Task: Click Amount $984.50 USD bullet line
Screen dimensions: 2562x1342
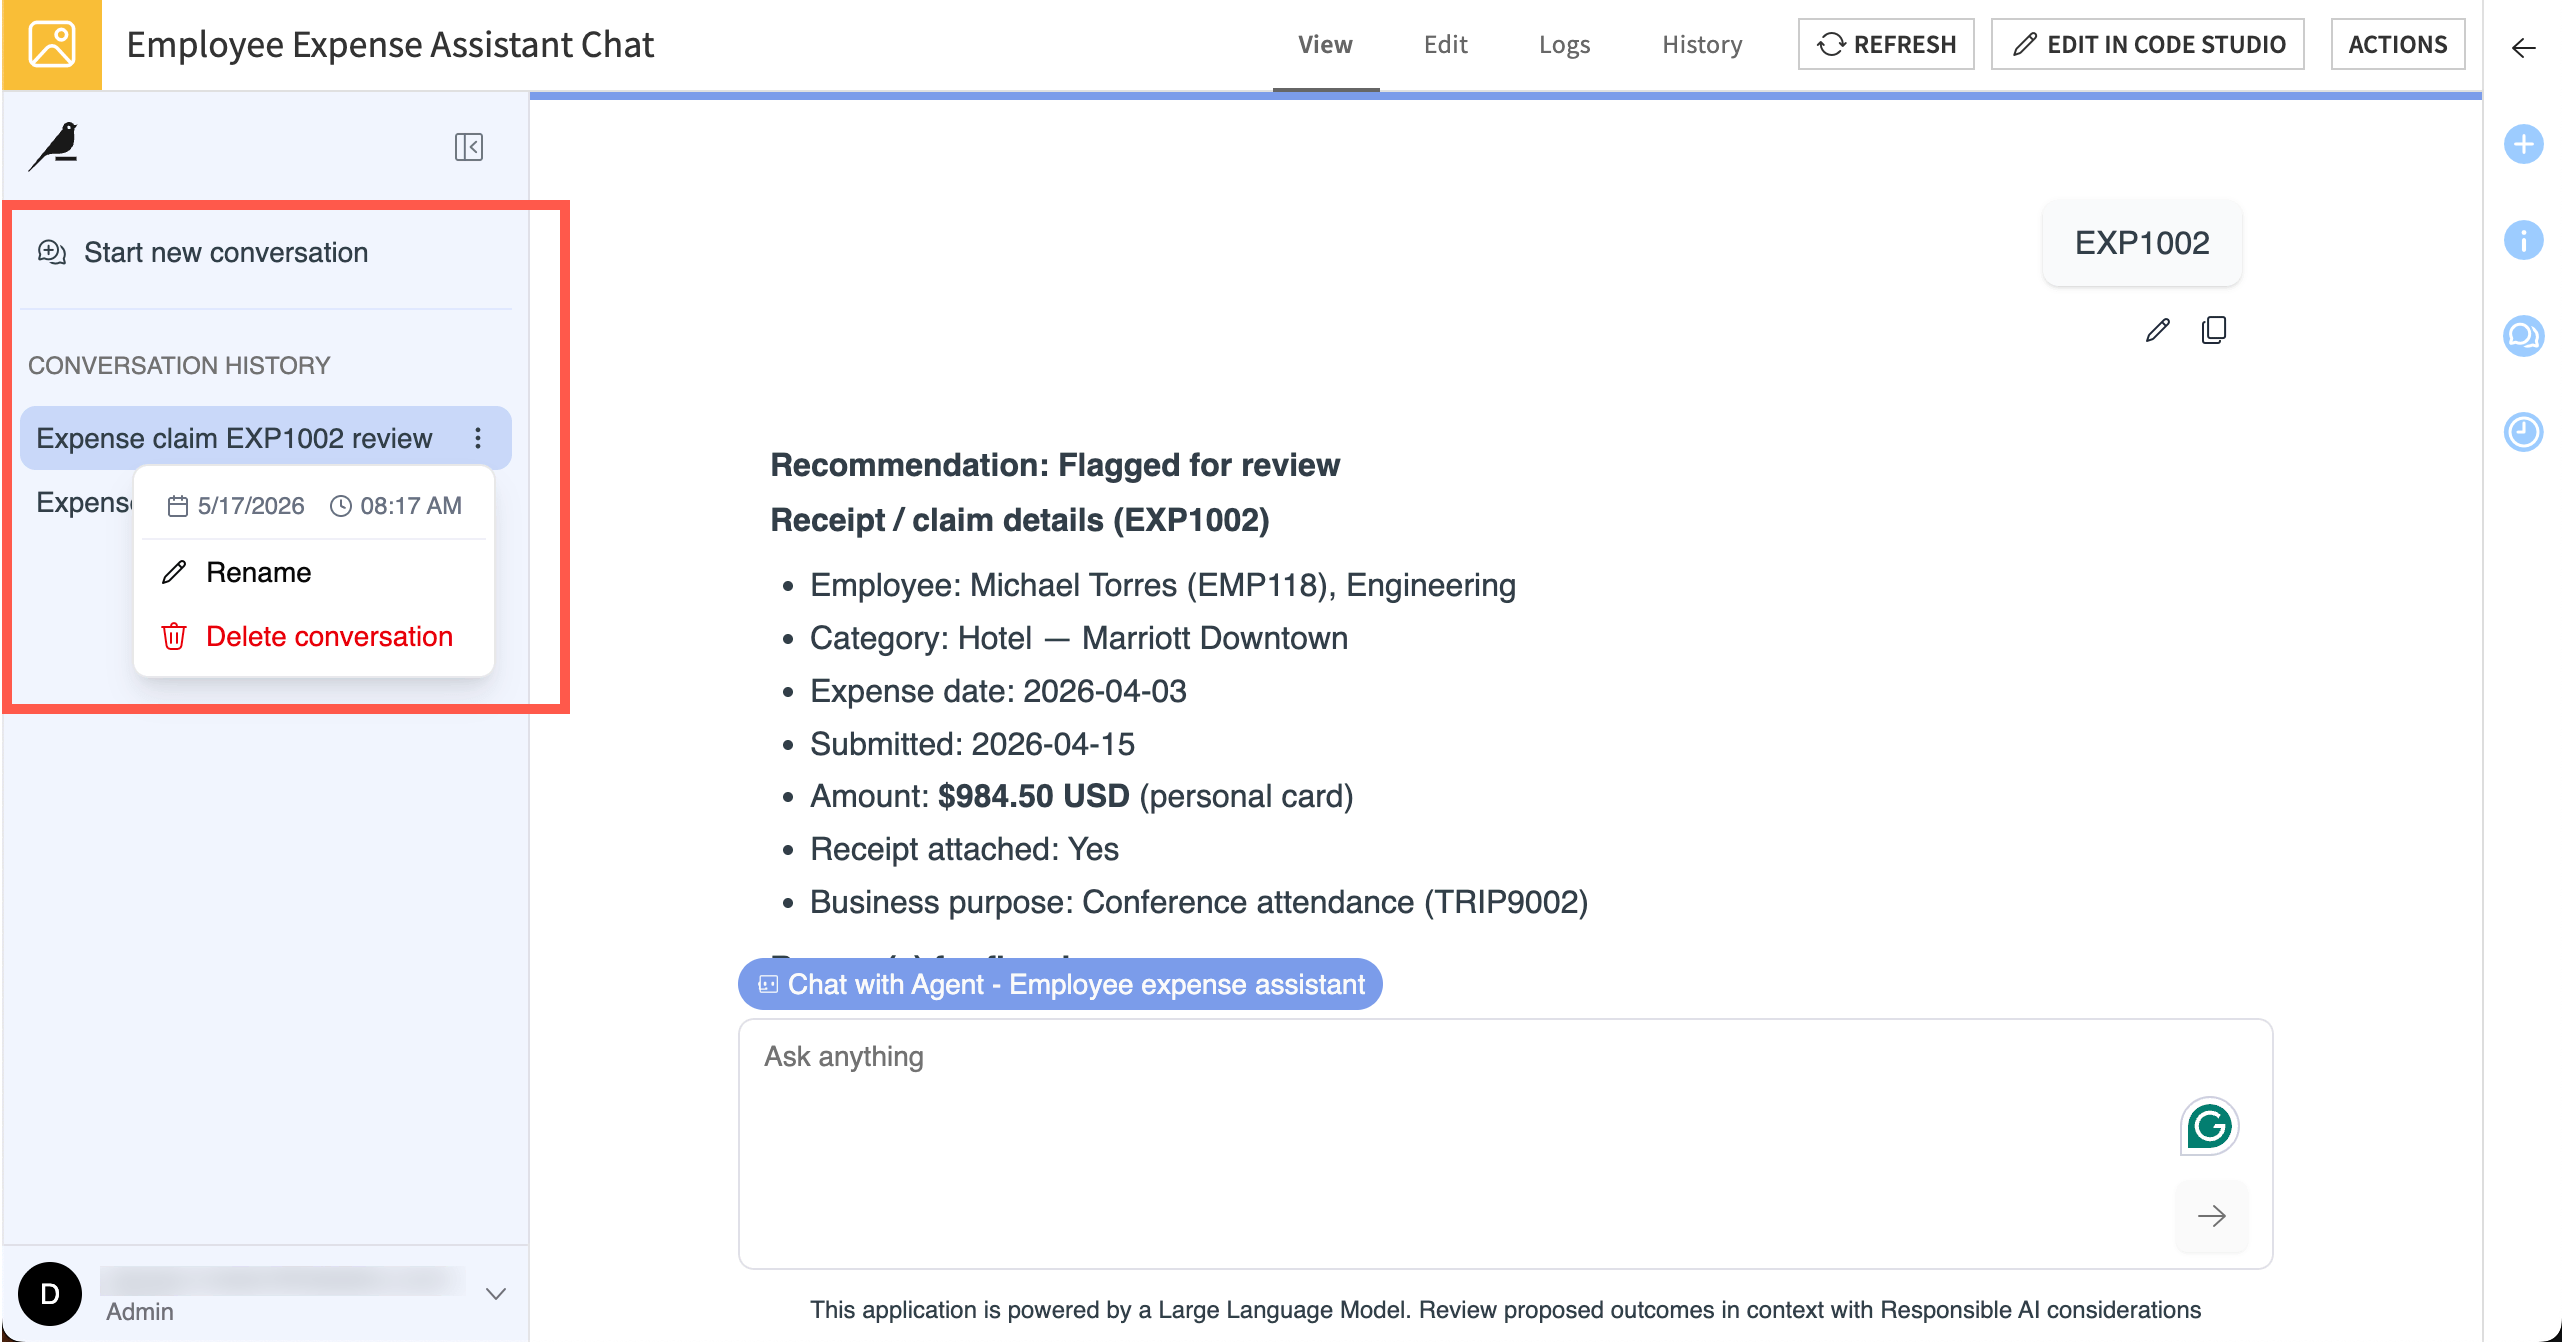Action: coord(1081,796)
